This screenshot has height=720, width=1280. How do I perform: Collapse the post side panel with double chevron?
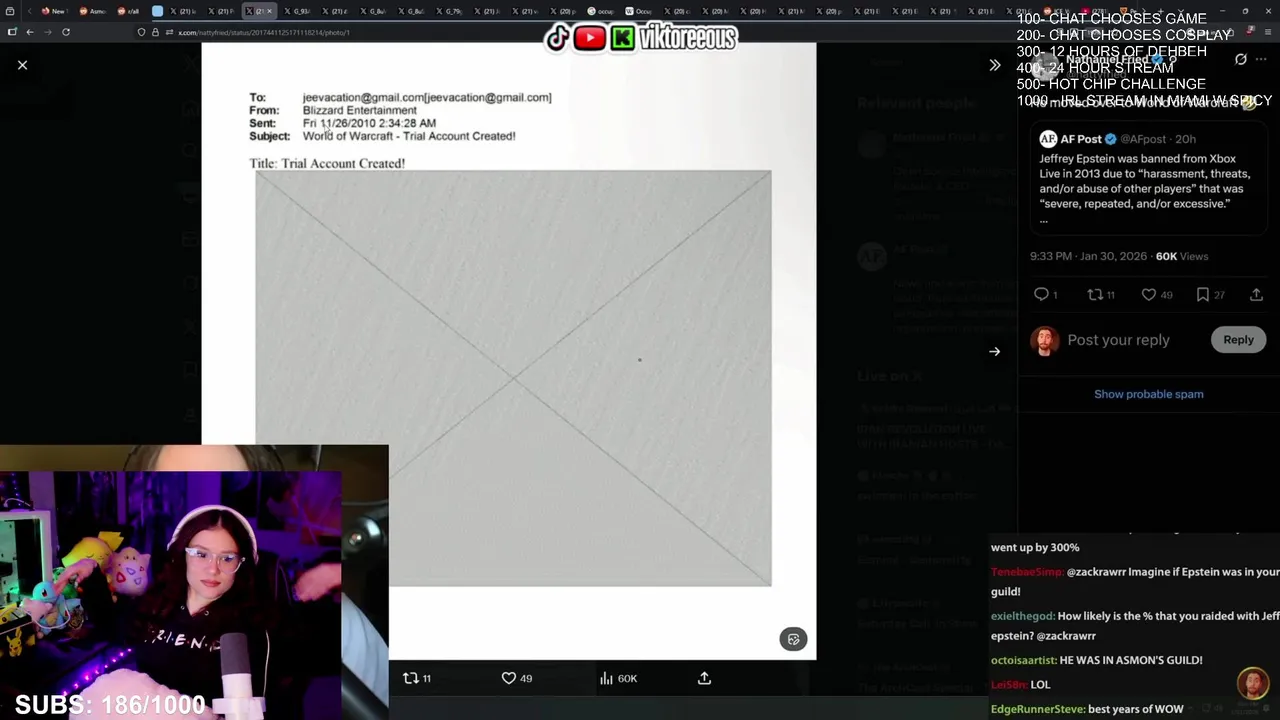[994, 65]
